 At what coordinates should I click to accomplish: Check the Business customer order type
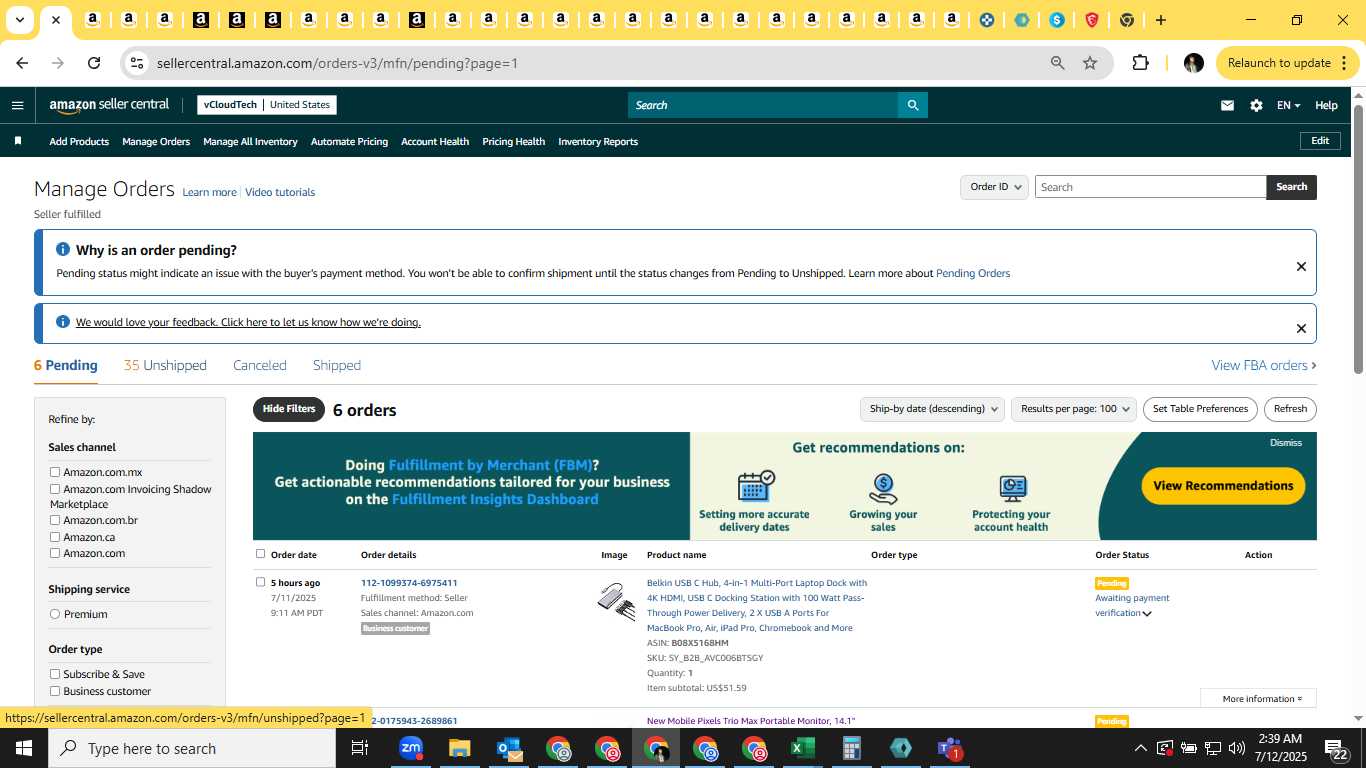[55, 691]
